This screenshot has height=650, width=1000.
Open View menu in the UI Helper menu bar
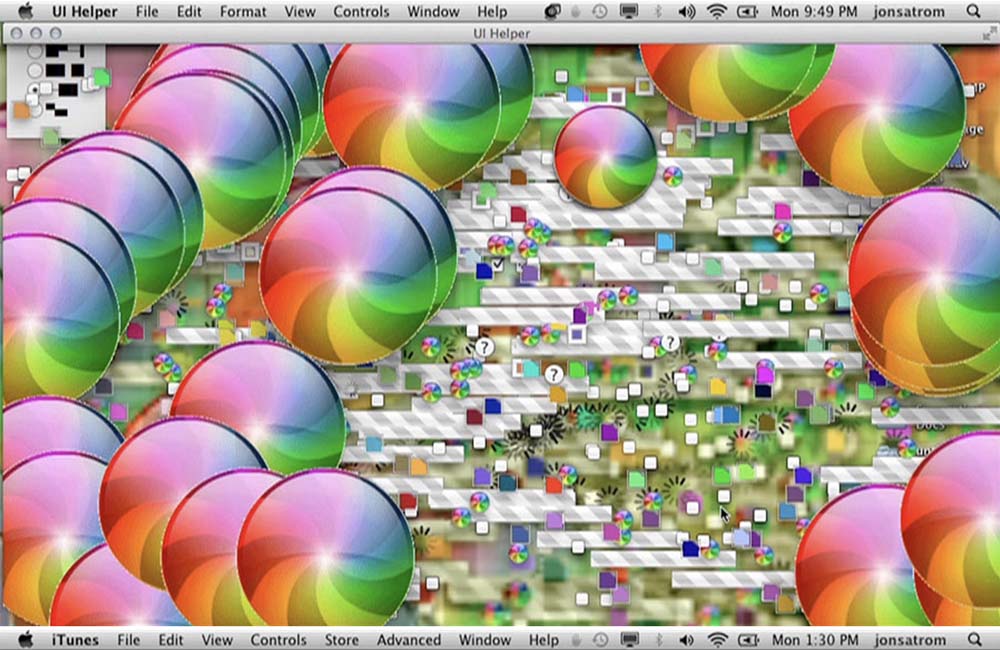click(300, 11)
